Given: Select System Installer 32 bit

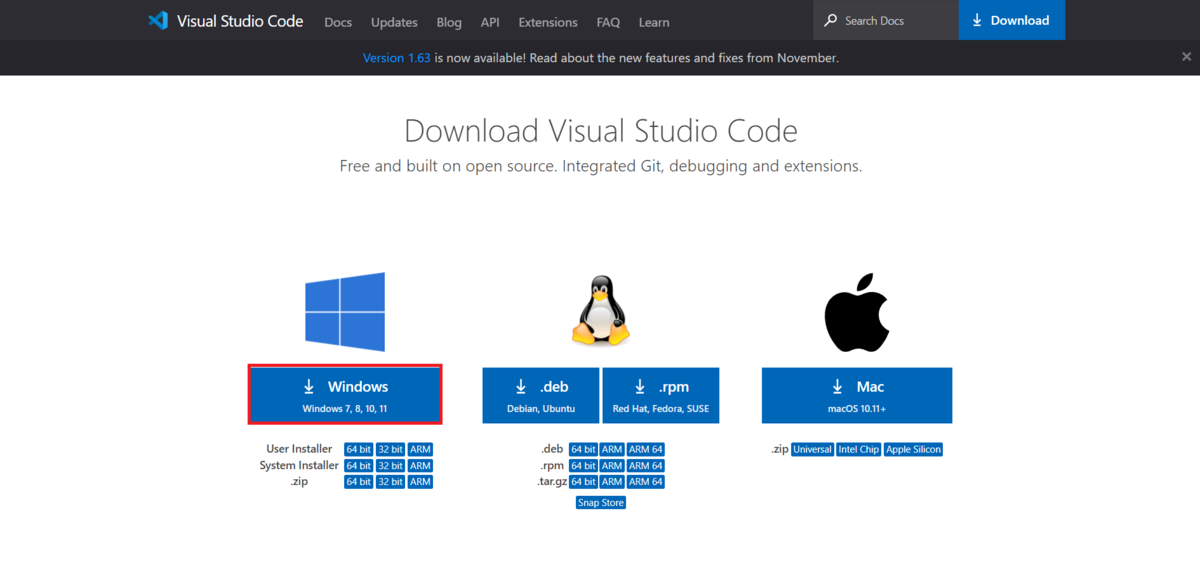Looking at the screenshot, I should coord(391,466).
